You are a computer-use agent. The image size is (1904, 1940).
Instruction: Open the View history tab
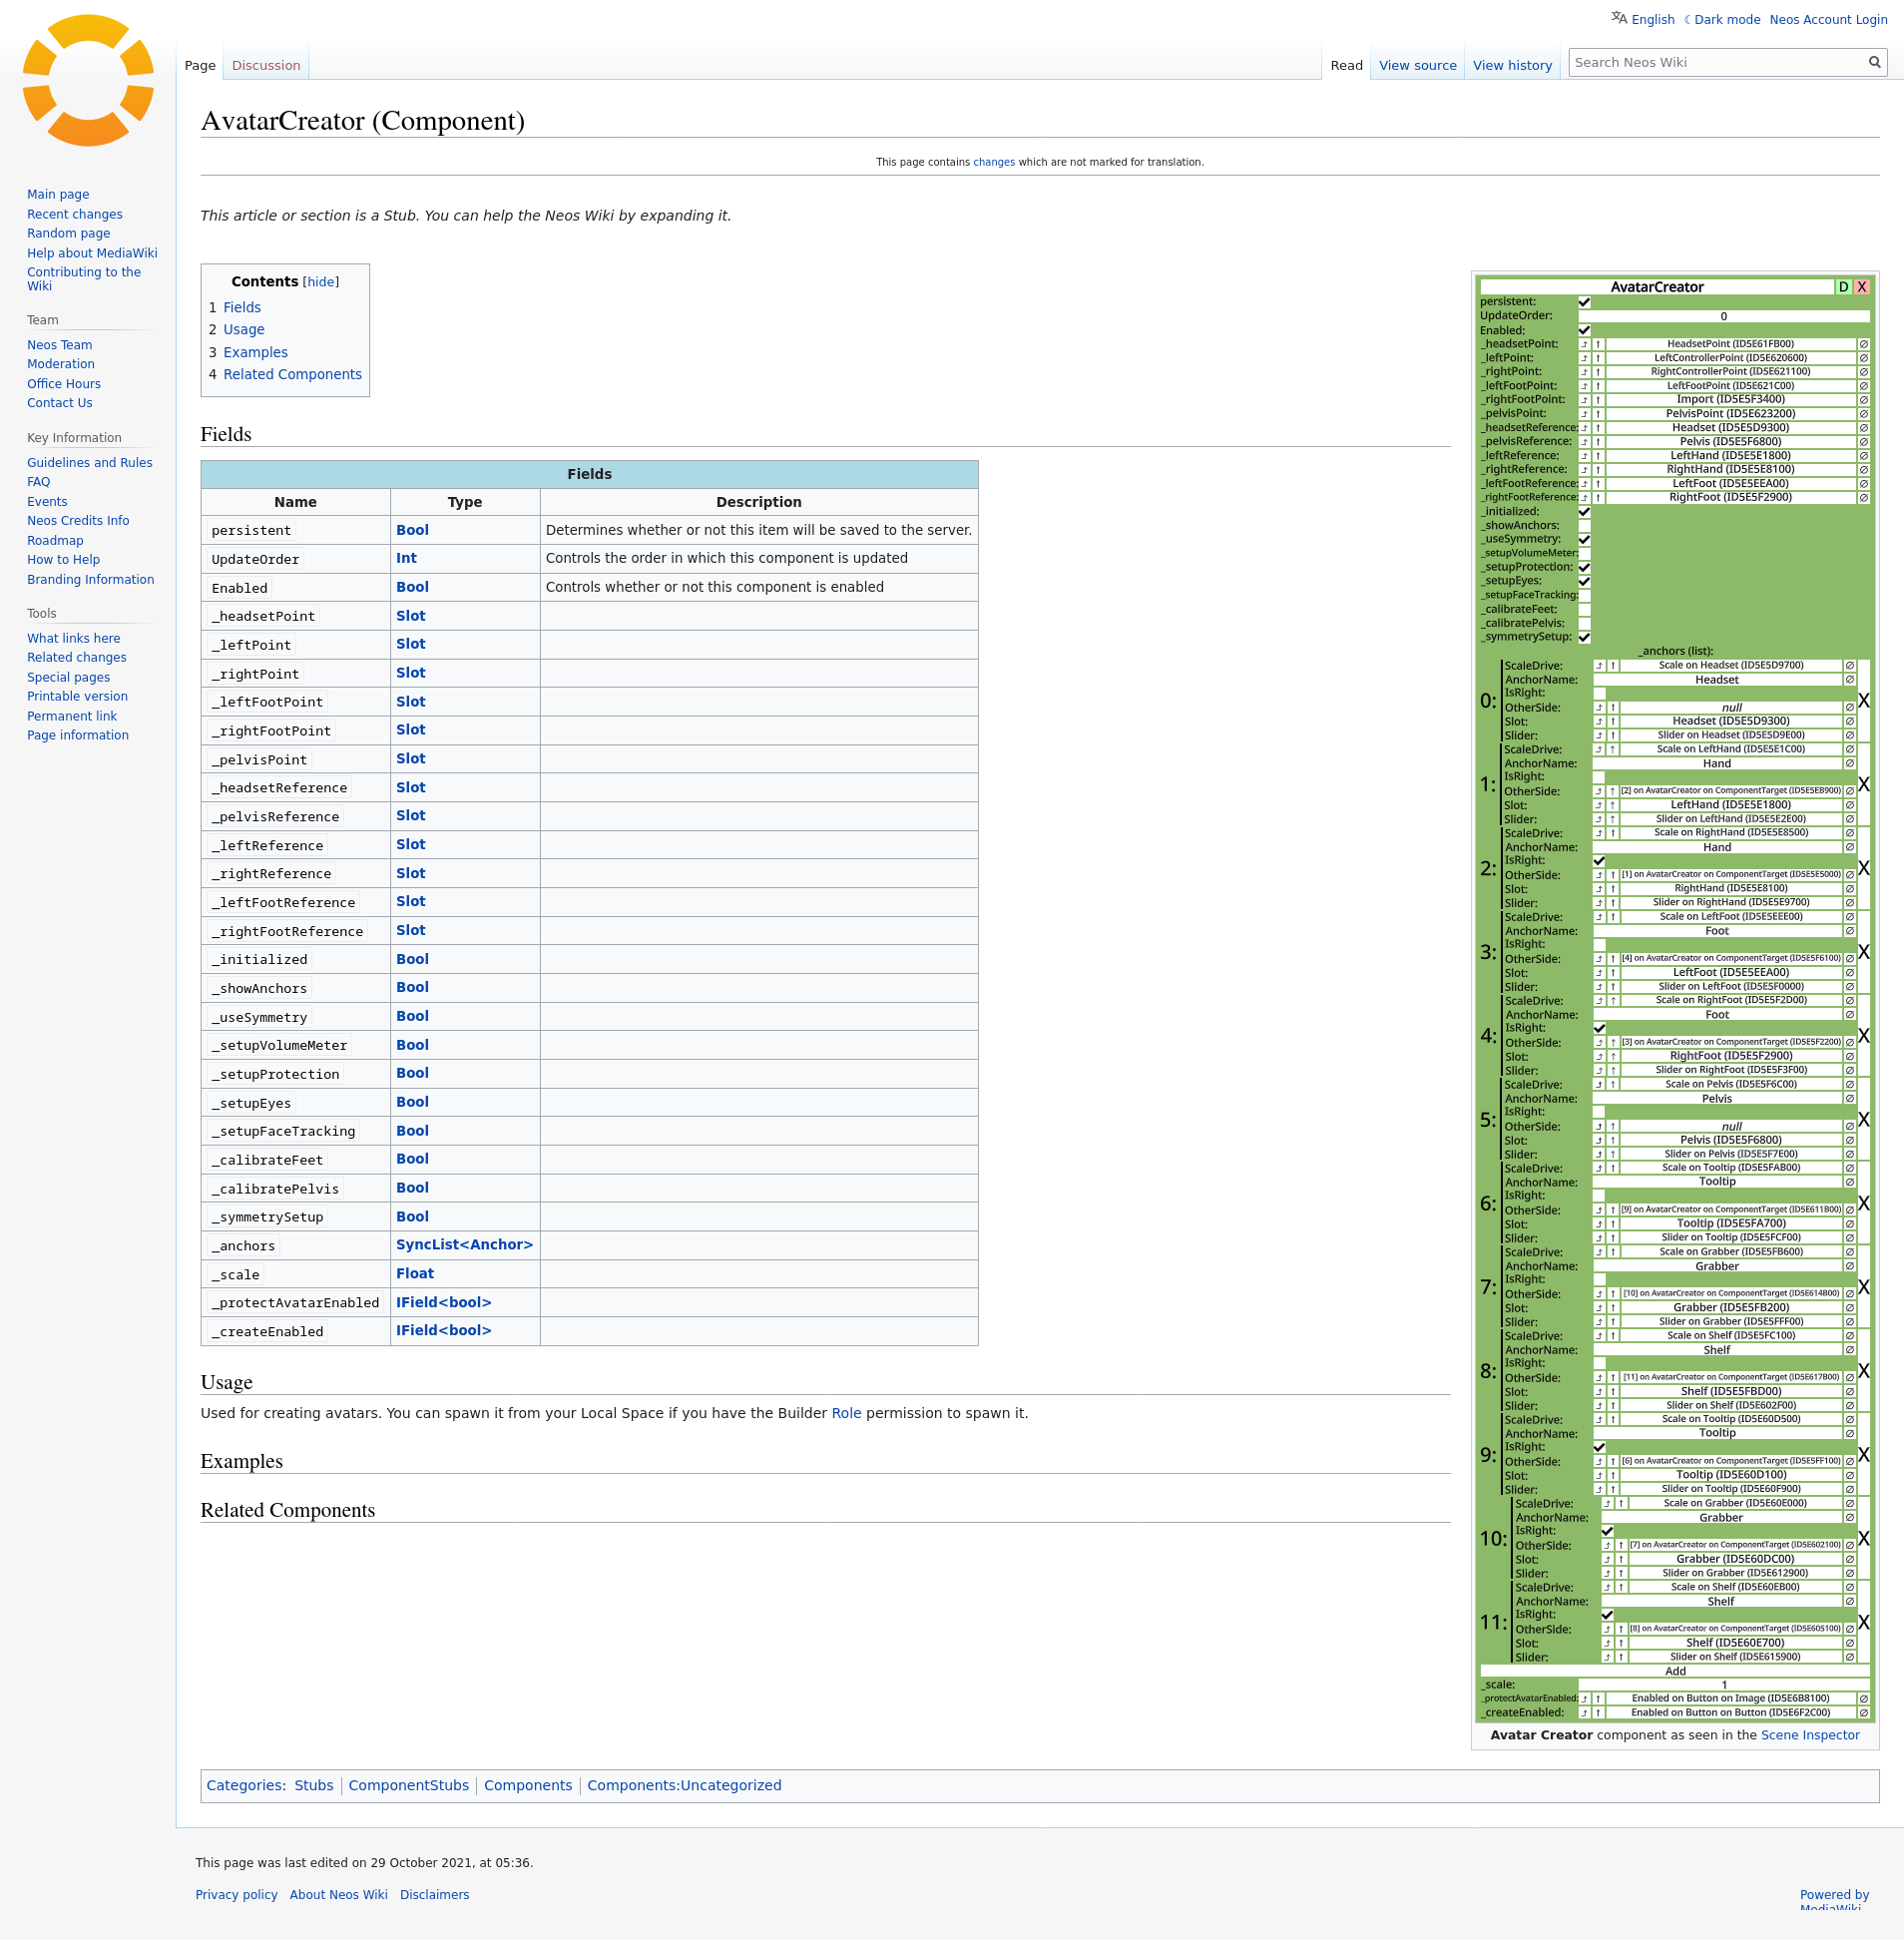tap(1511, 66)
